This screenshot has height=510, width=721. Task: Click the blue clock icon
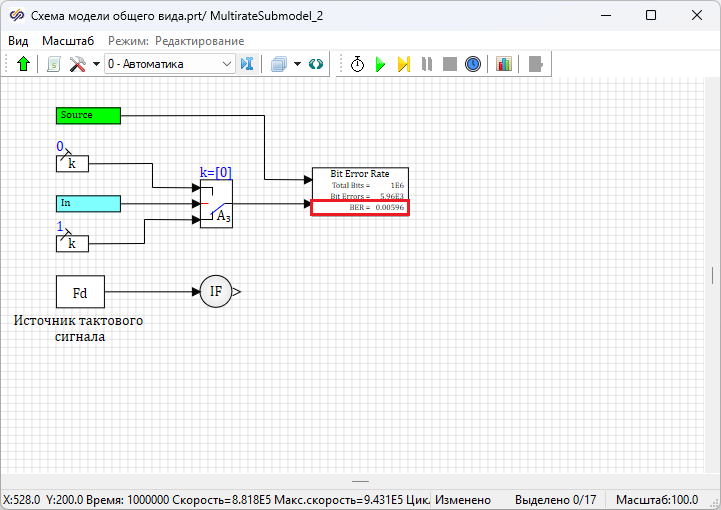click(x=473, y=64)
